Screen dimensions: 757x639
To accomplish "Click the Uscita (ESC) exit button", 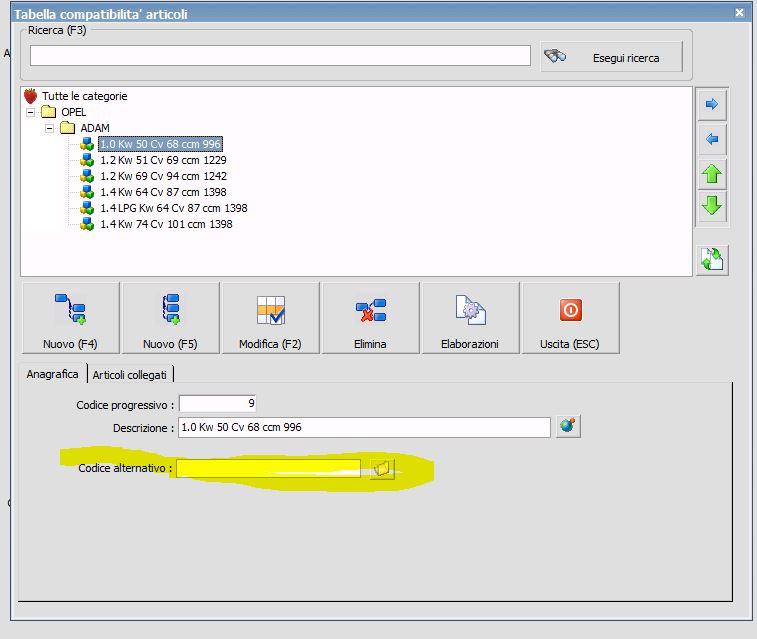I will (570, 318).
